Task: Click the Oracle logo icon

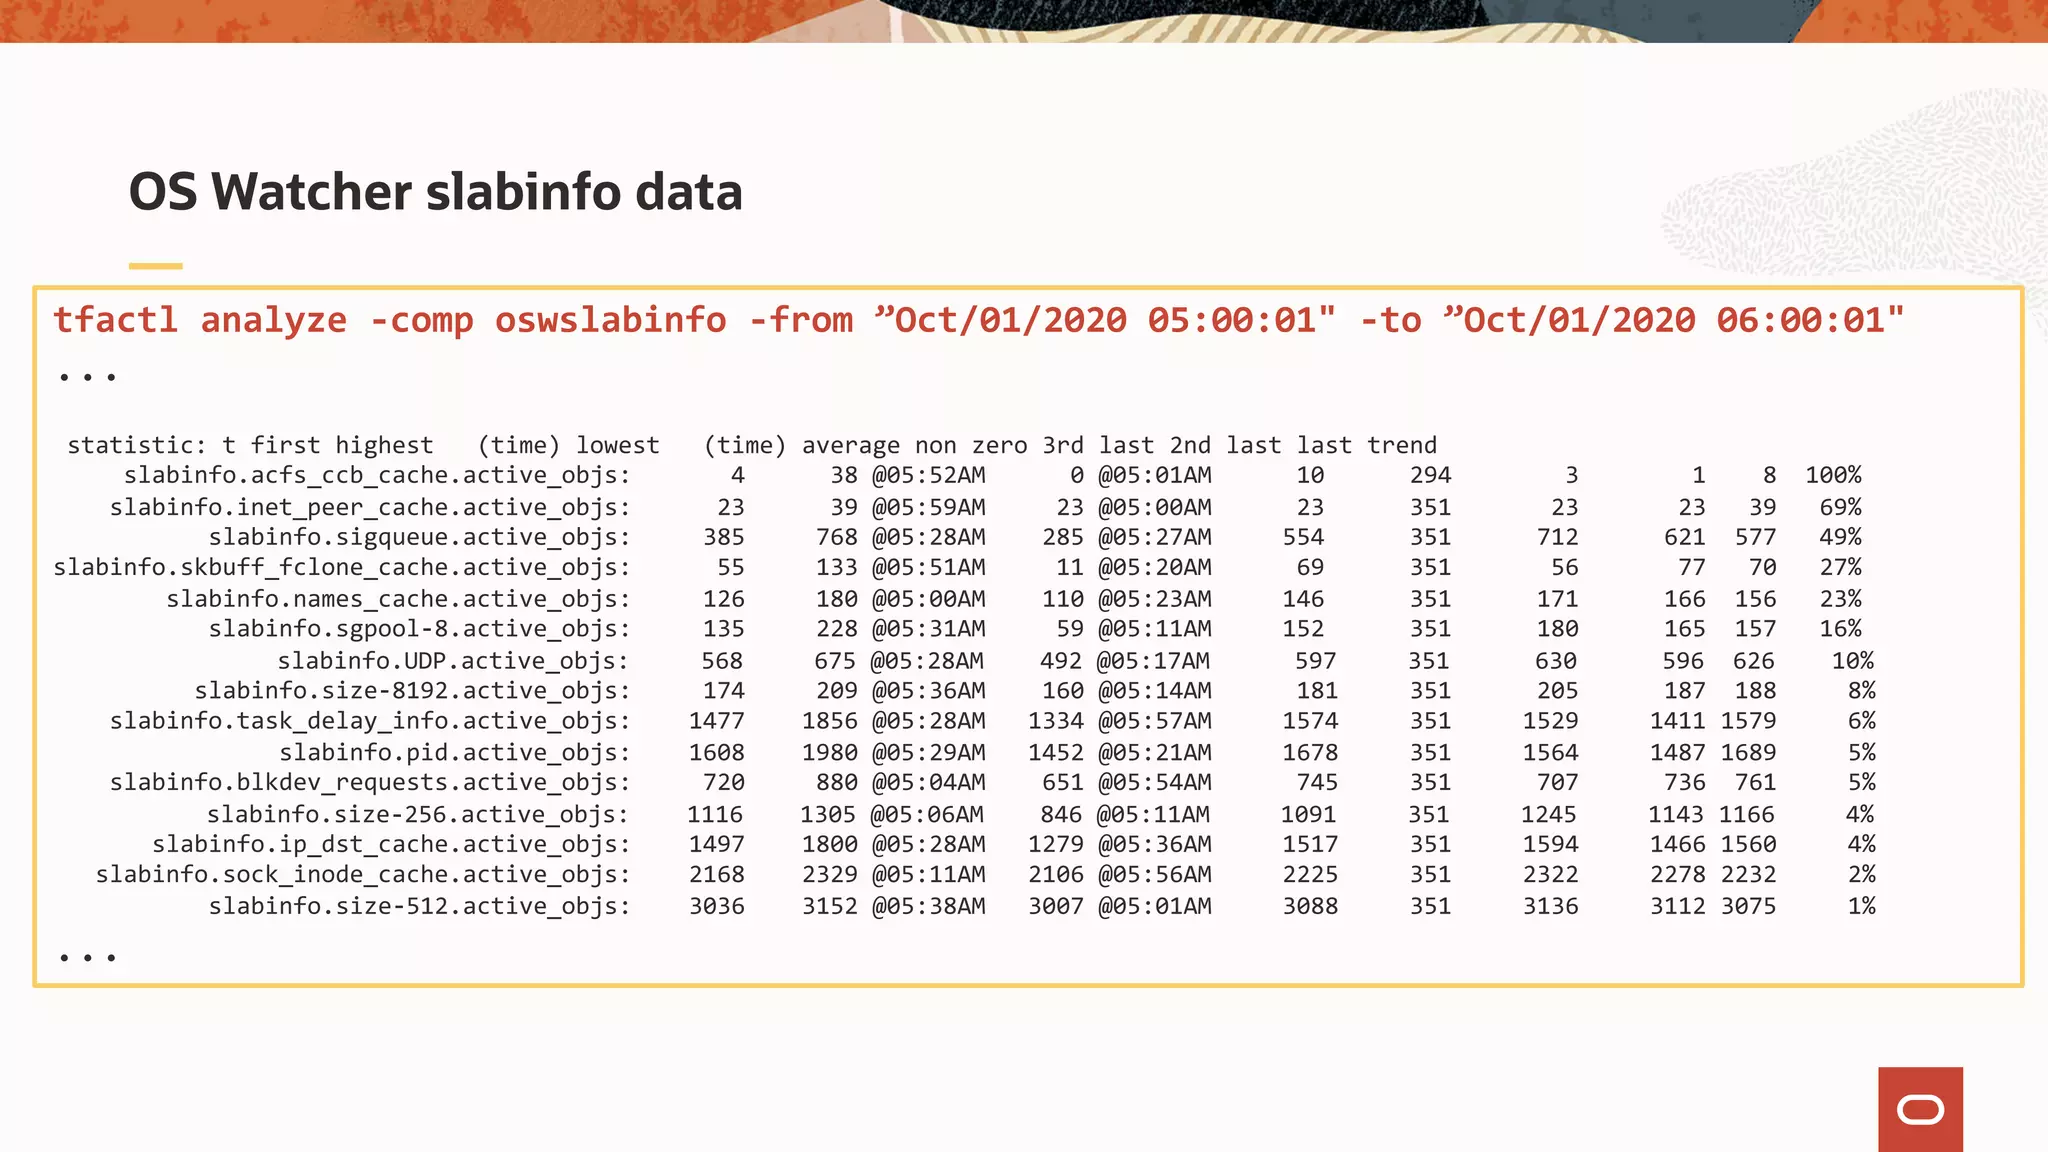Action: click(x=1920, y=1109)
